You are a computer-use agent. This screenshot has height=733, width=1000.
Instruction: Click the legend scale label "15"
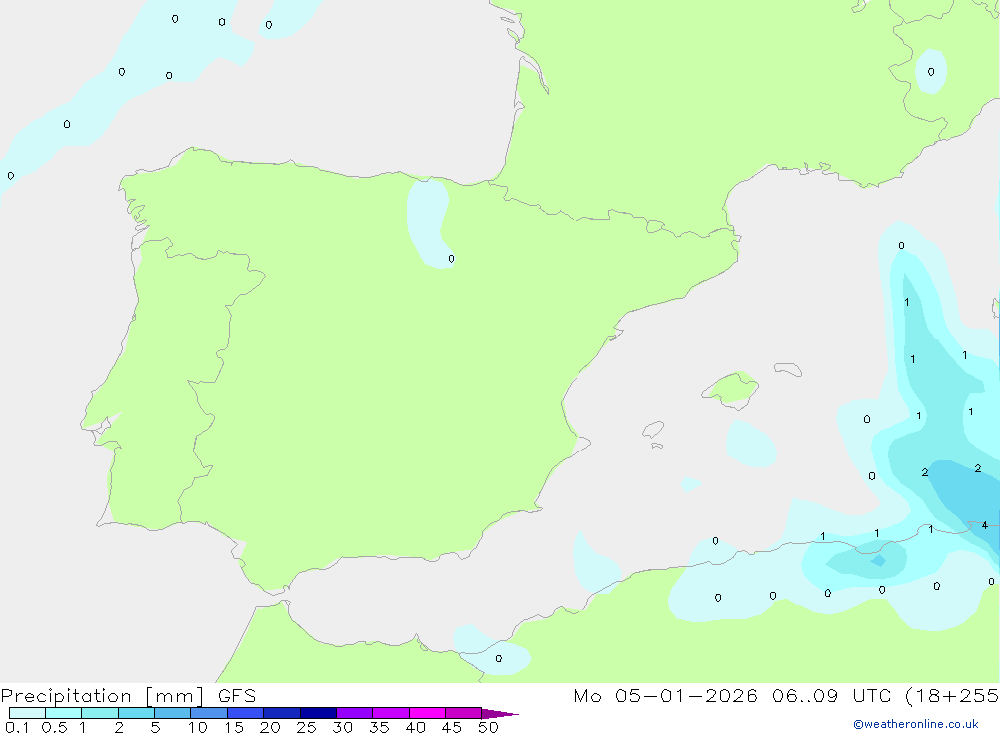pyautogui.click(x=234, y=727)
